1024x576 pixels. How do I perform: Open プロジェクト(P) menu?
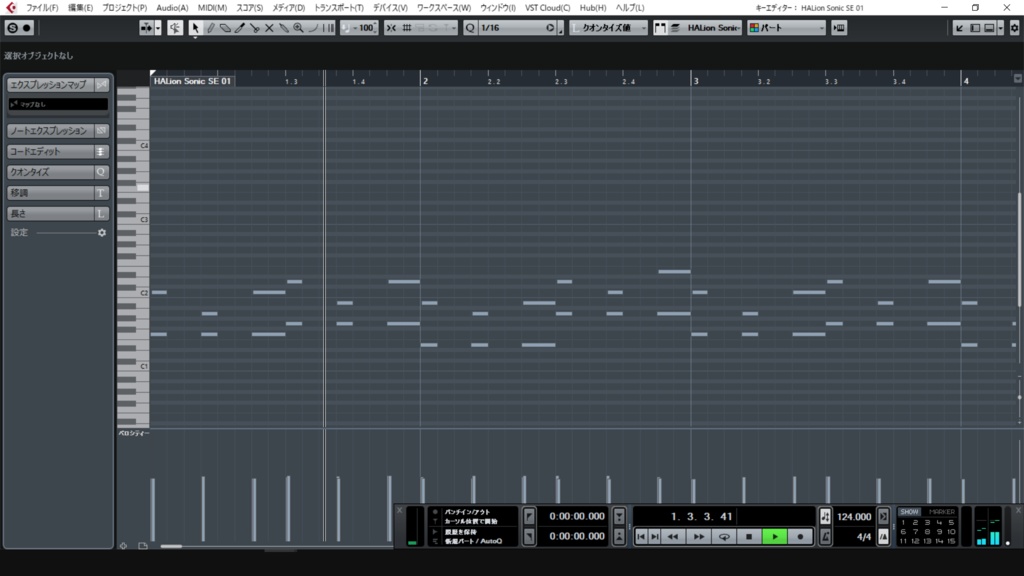[x=124, y=8]
